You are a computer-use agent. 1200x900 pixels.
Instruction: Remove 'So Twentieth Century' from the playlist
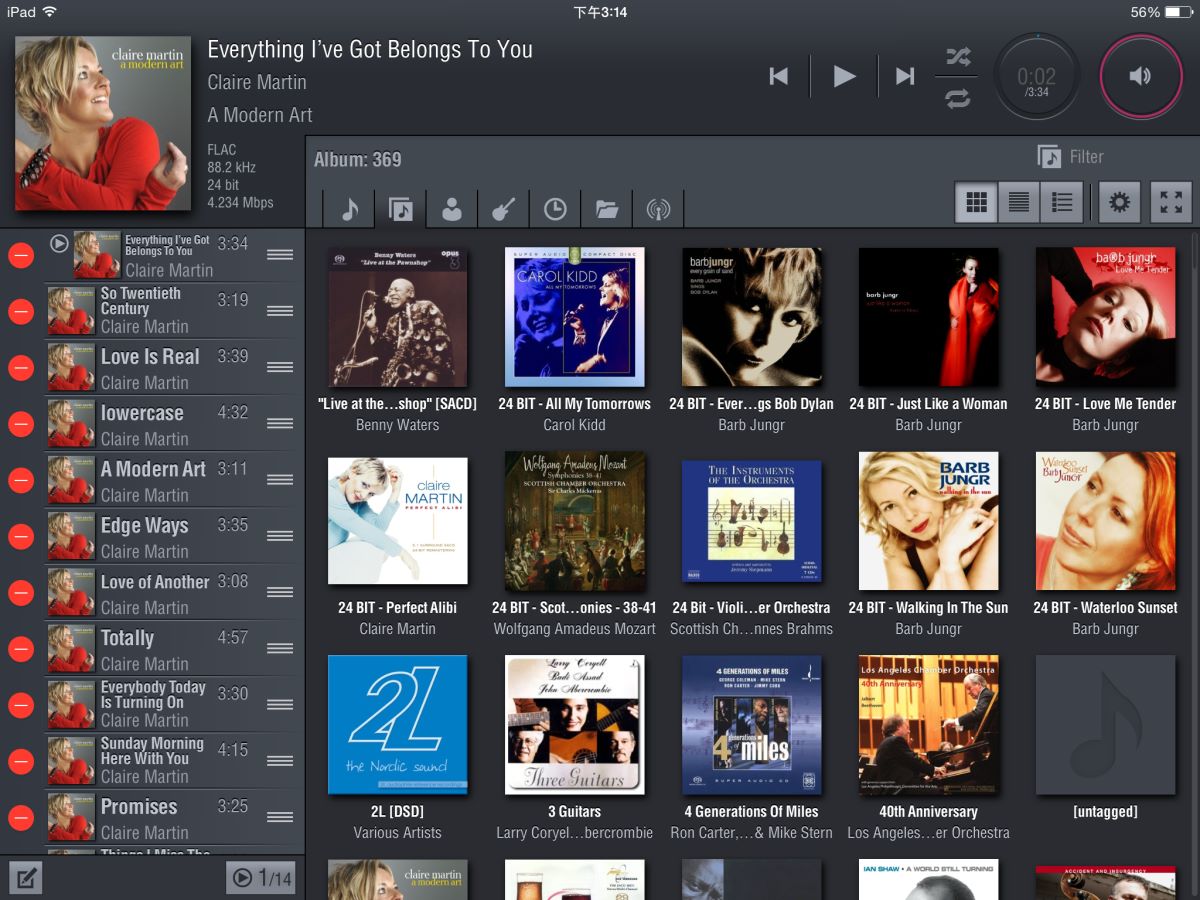tap(20, 312)
